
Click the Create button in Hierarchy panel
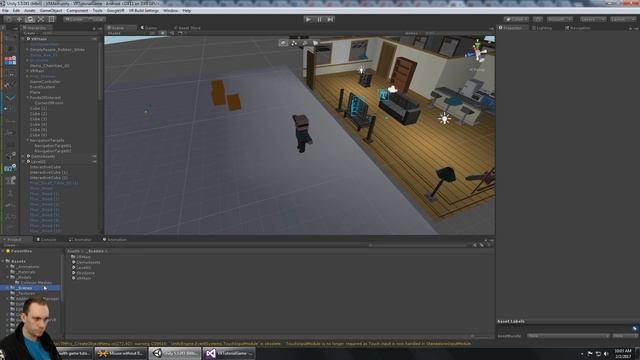click(x=30, y=33)
